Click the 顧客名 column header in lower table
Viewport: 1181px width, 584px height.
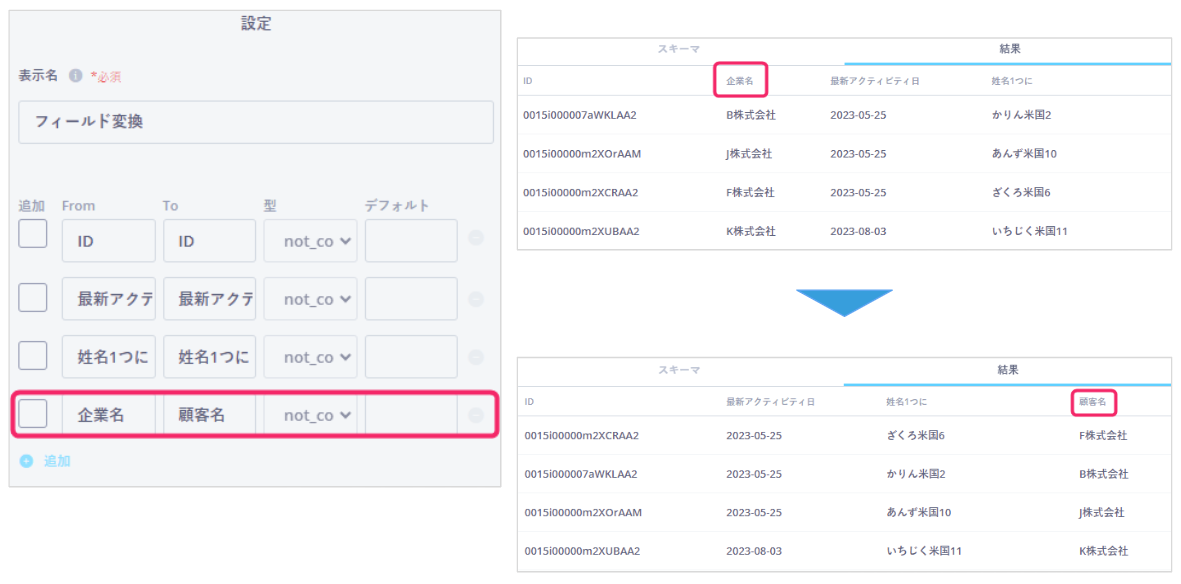click(1092, 402)
